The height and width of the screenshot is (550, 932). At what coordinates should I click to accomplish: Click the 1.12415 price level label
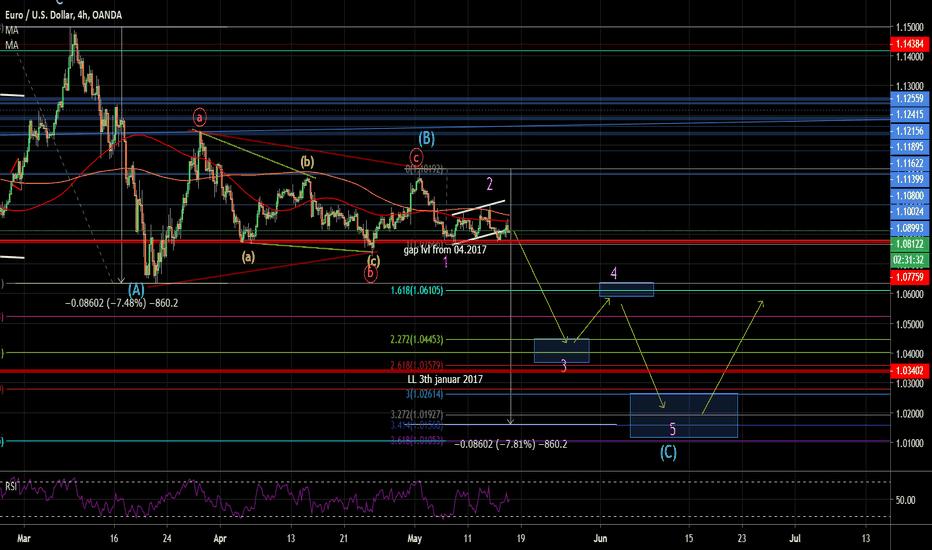tap(909, 114)
